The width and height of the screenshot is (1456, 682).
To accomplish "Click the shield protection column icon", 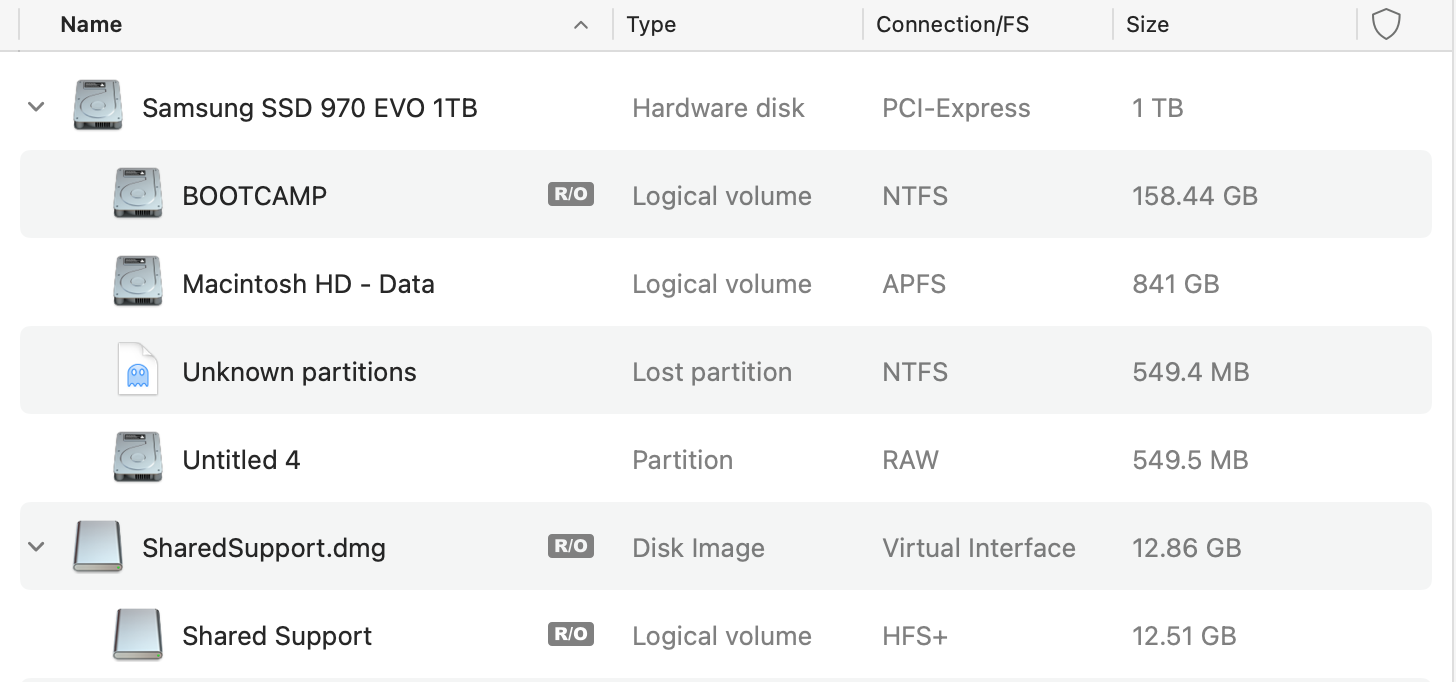I will (x=1385, y=25).
